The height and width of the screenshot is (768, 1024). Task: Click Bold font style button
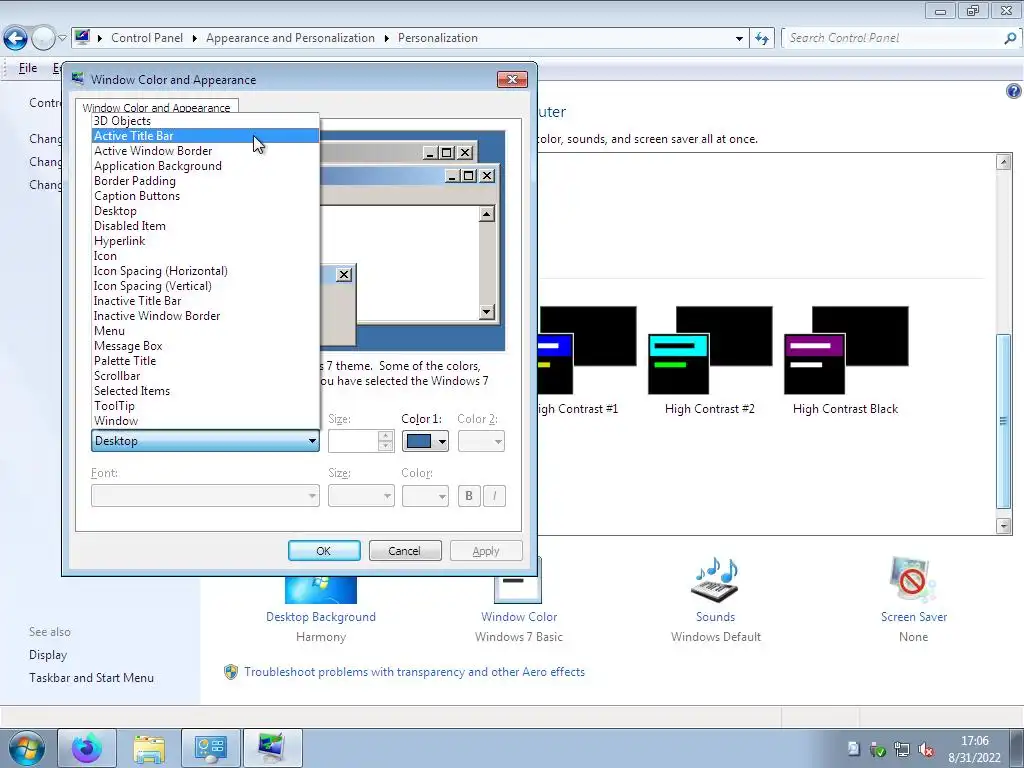point(469,496)
